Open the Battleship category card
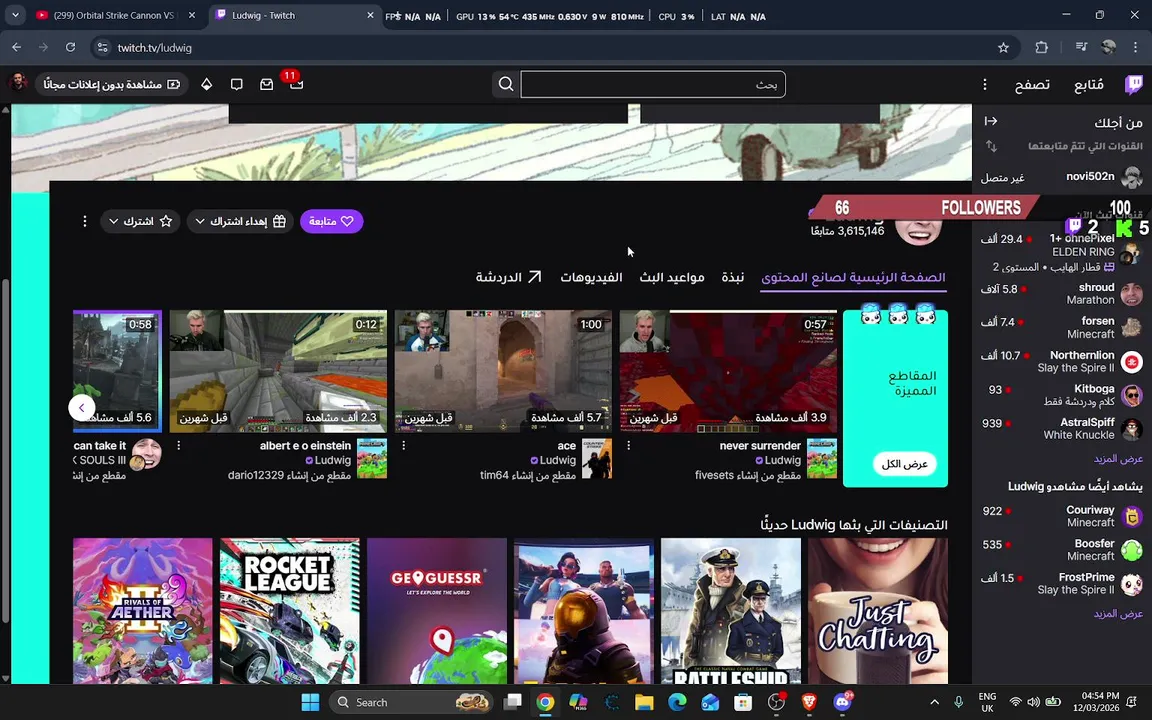The height and width of the screenshot is (720, 1152). [731, 611]
